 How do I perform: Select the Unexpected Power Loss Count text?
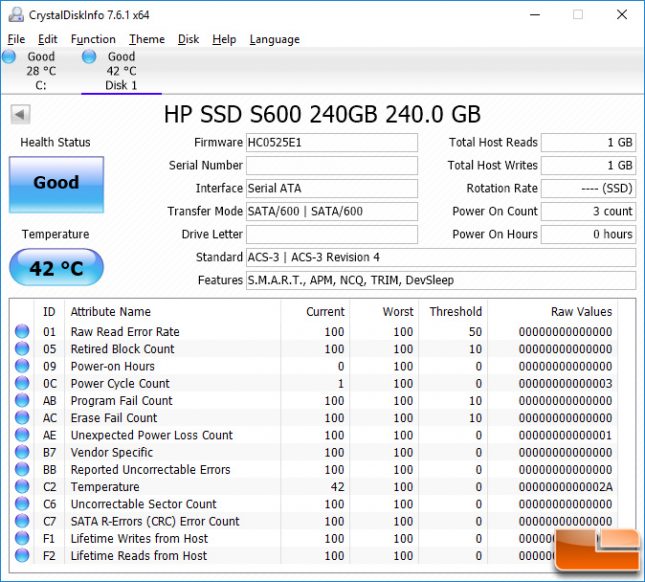tap(152, 435)
